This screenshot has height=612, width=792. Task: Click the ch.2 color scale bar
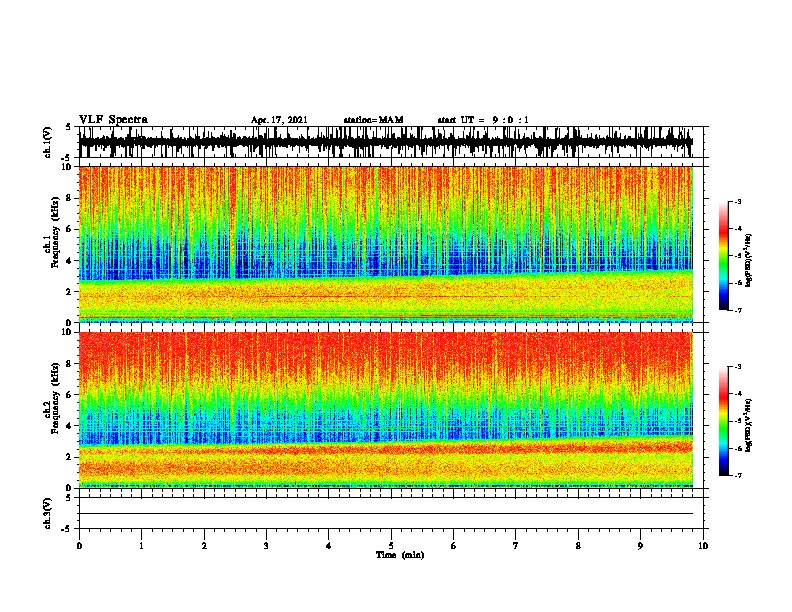coord(723,421)
